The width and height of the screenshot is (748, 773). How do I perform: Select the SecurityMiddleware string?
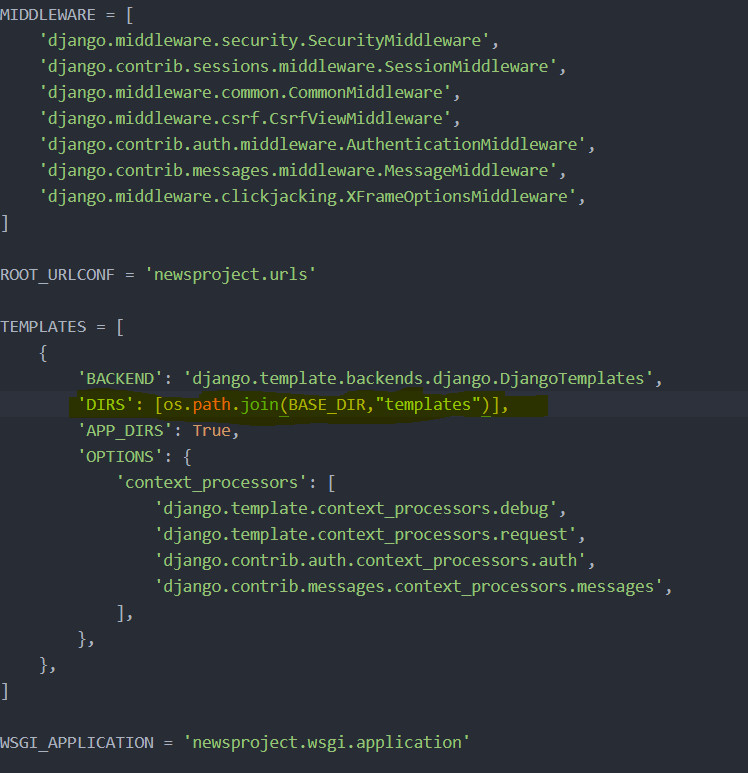[265, 40]
